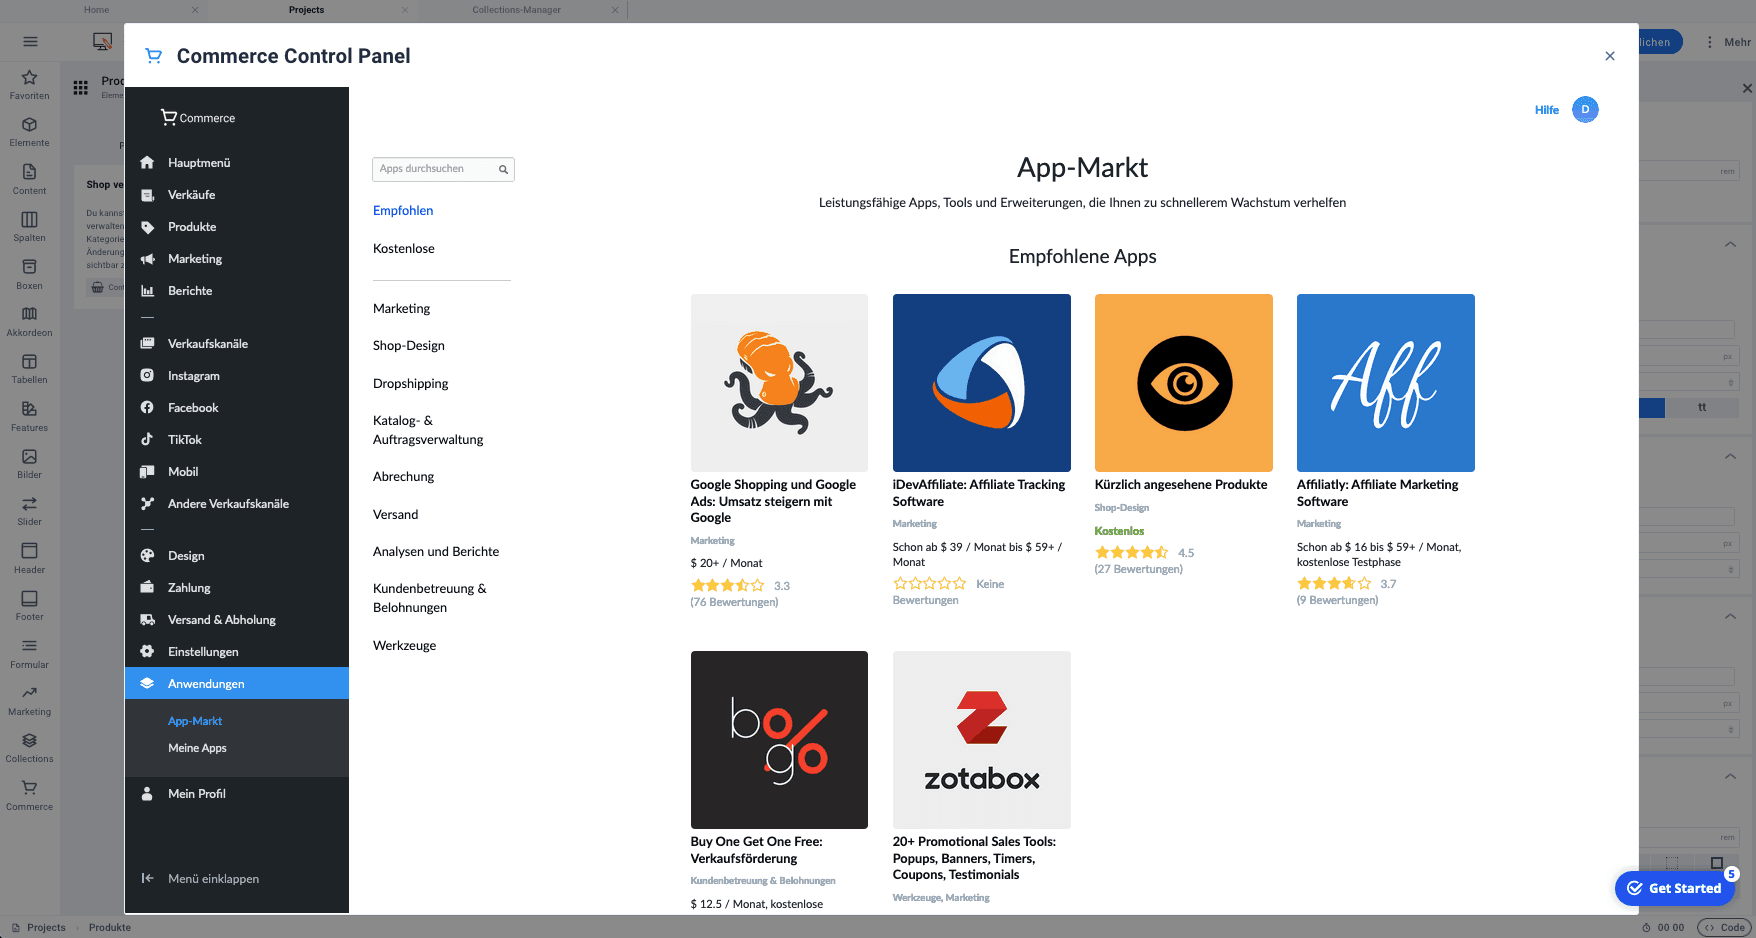The image size is (1756, 938).
Task: Open the TikTok sales channel
Action: tap(184, 439)
